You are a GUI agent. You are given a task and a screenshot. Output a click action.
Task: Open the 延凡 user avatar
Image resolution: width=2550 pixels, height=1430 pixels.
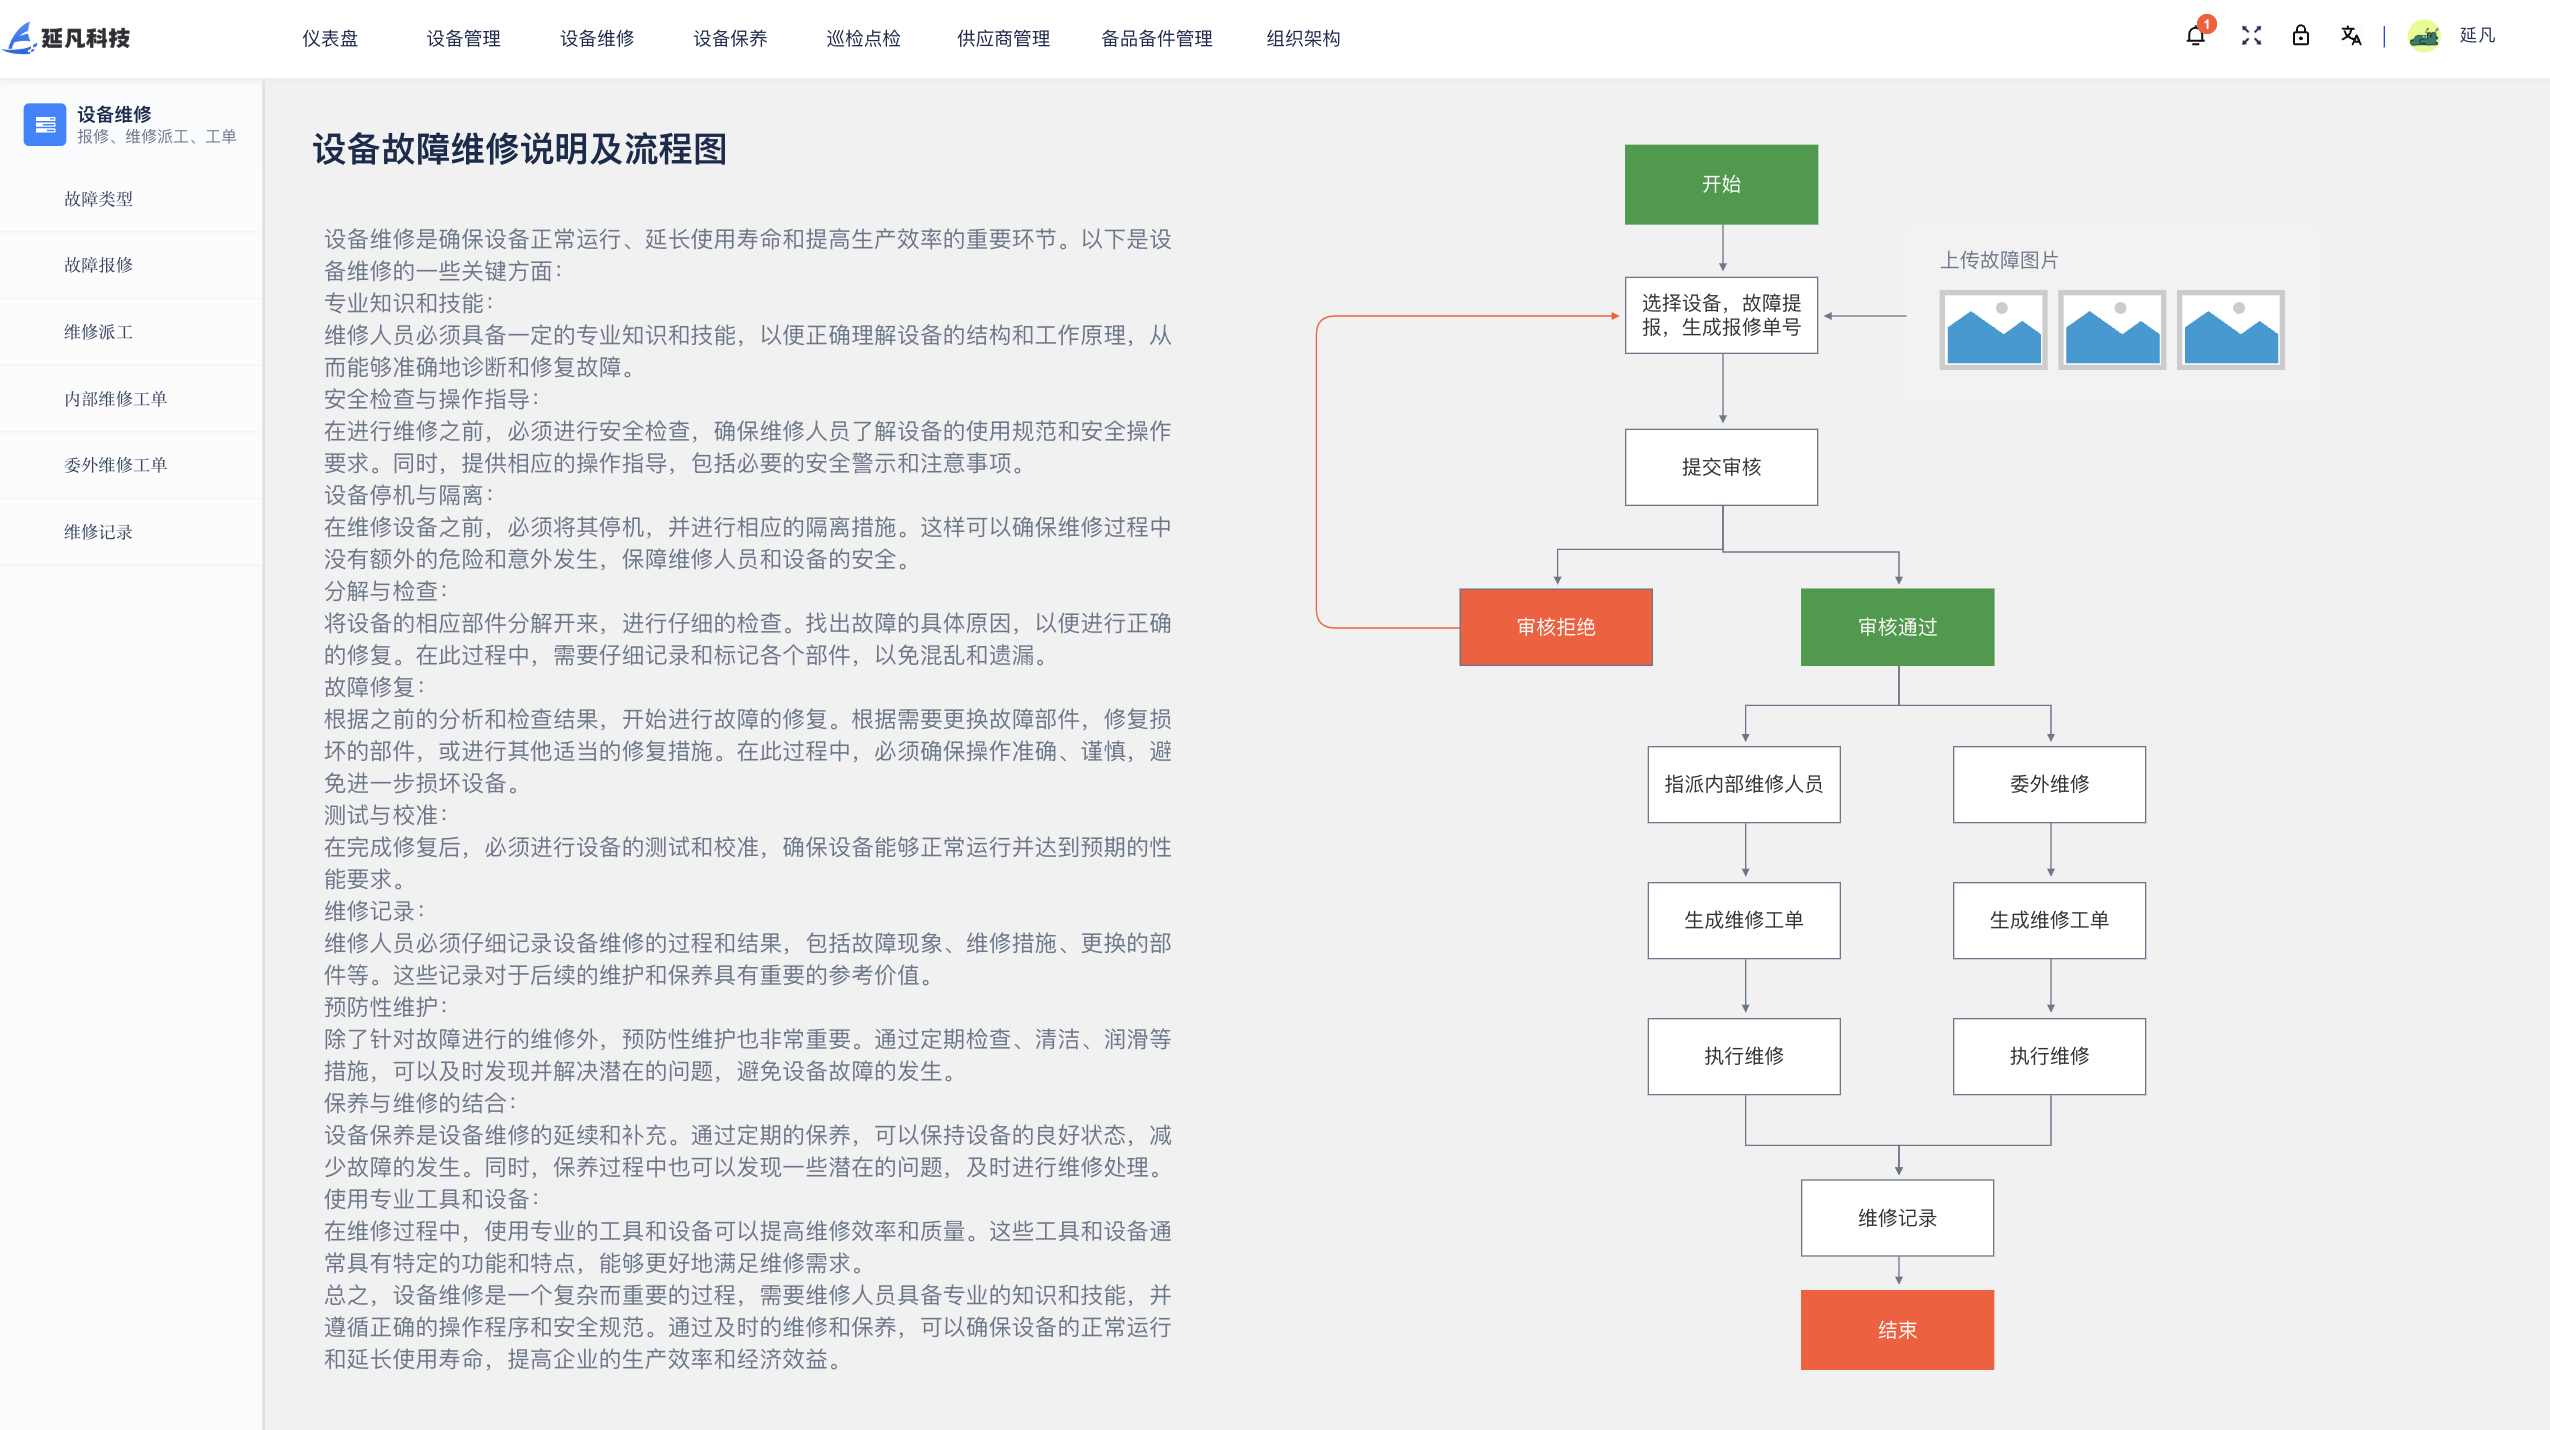[2424, 35]
